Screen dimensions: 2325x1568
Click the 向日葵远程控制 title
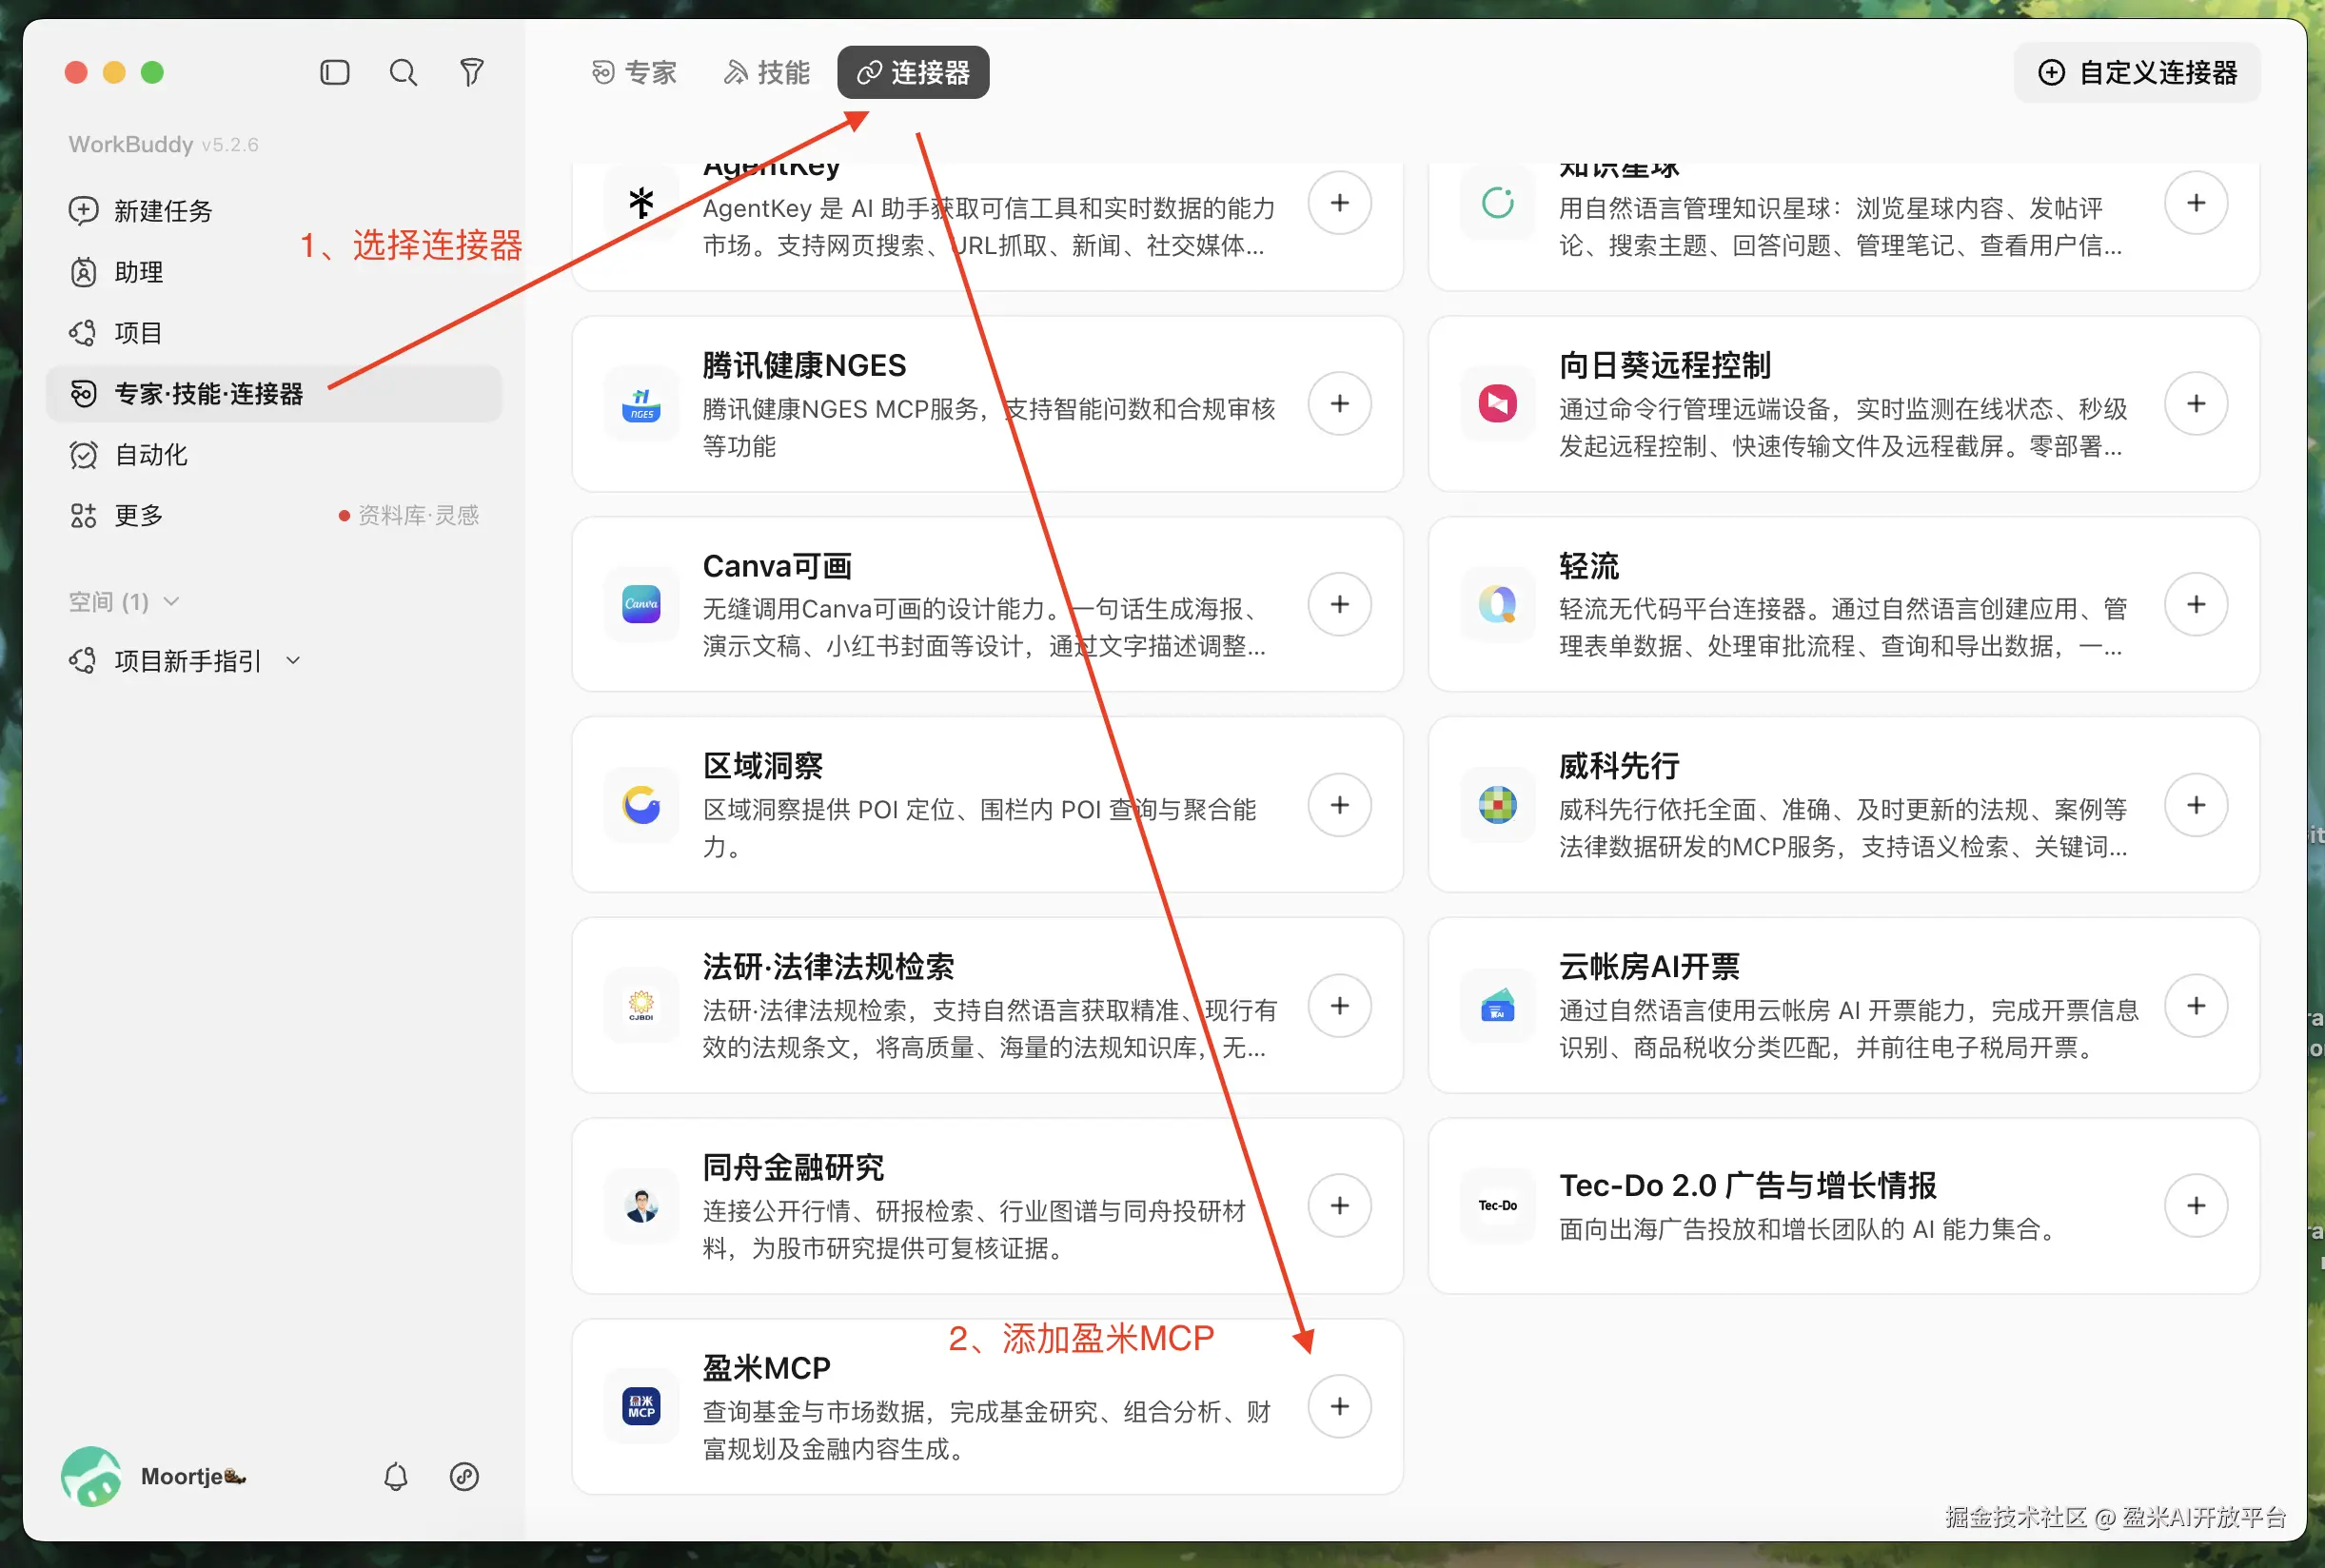pos(1664,365)
